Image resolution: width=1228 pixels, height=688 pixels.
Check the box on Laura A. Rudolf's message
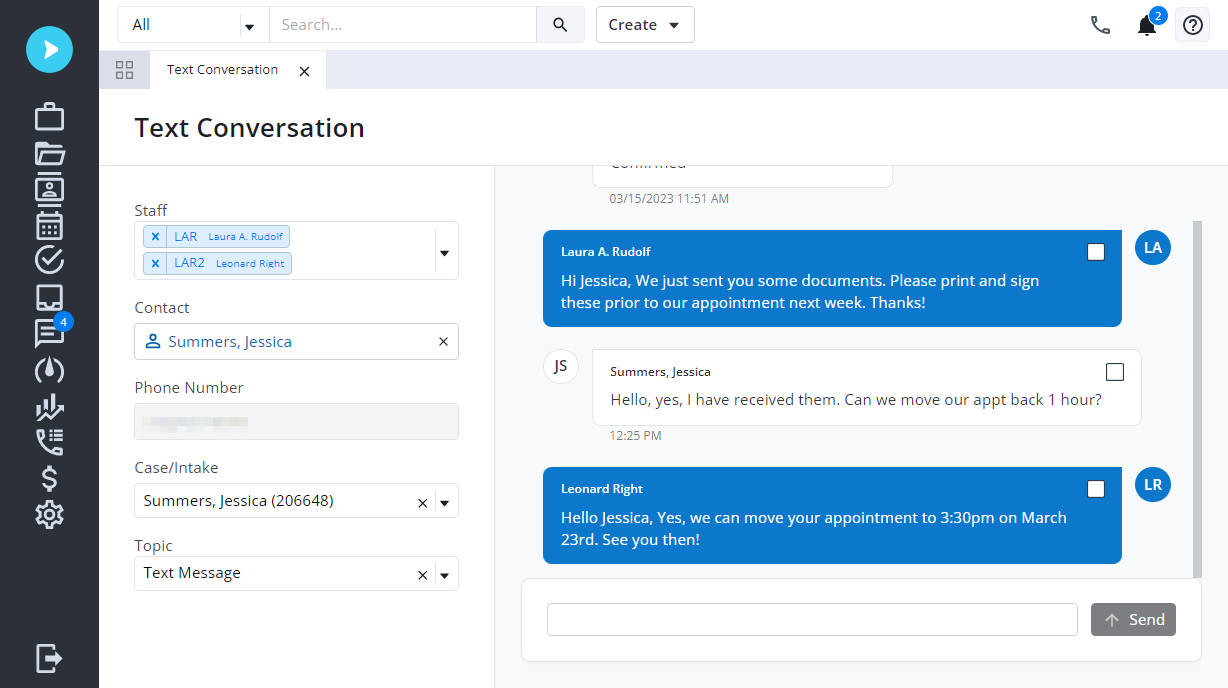(x=1096, y=252)
